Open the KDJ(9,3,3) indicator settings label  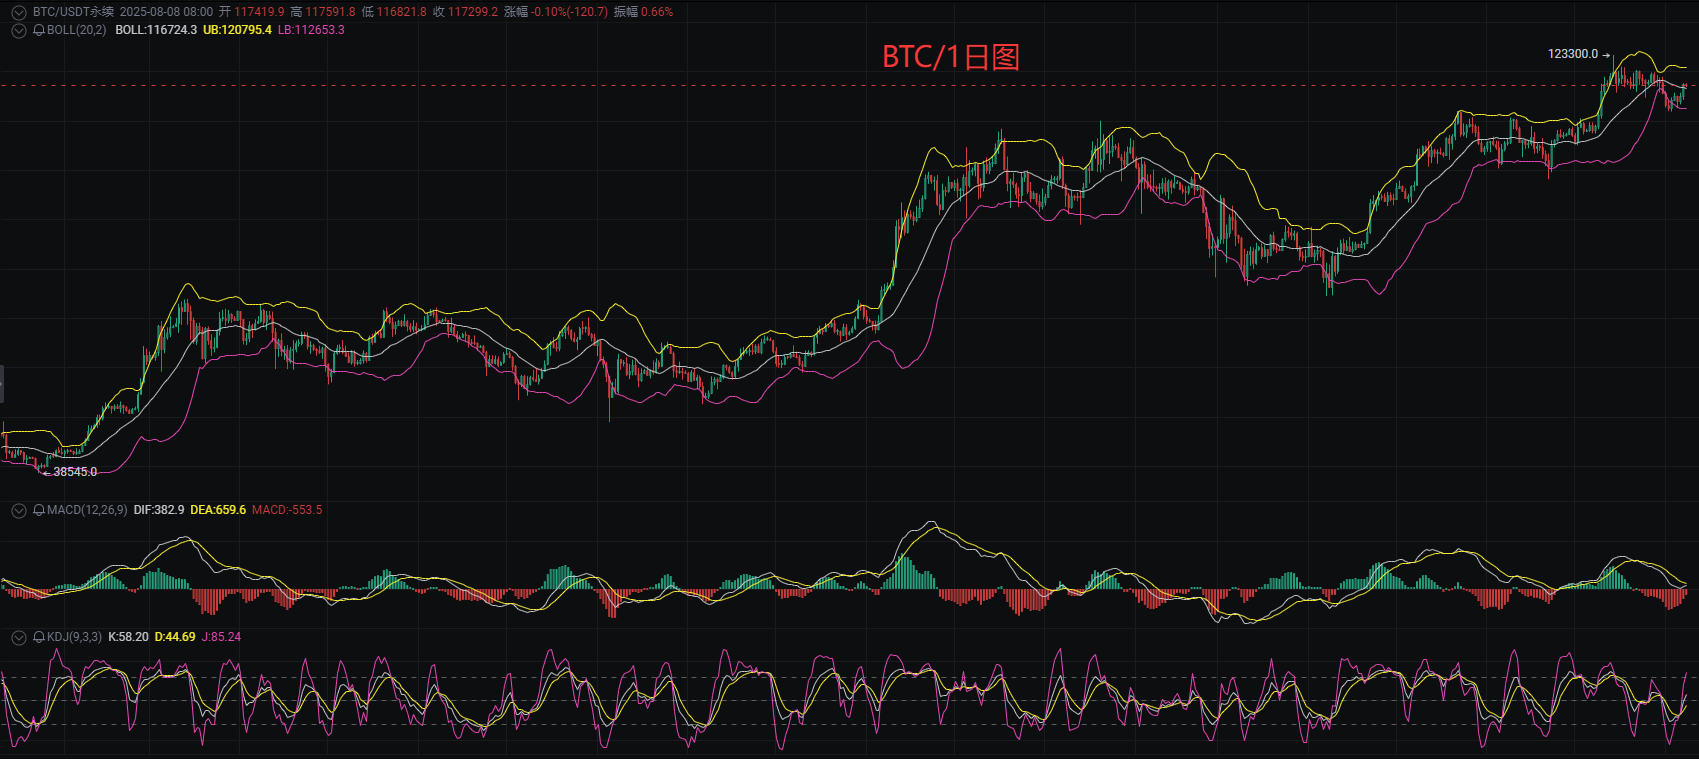[74, 637]
